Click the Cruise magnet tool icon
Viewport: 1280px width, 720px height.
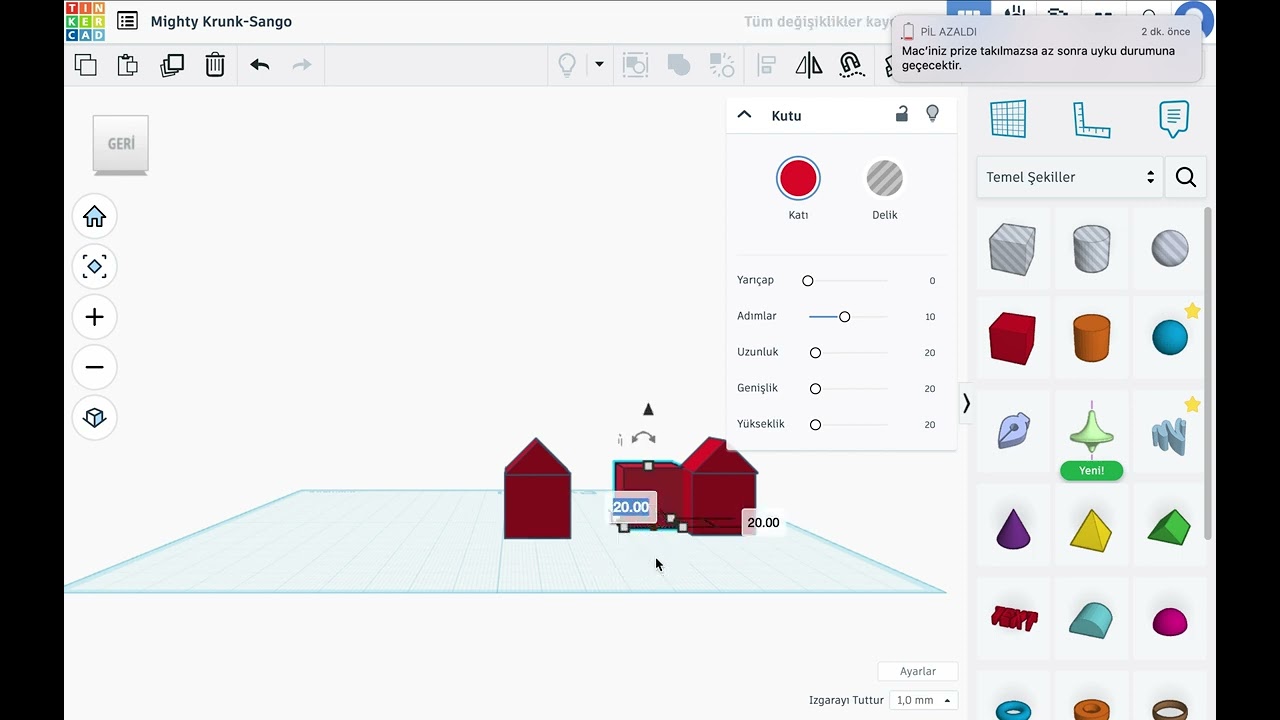[x=851, y=65]
